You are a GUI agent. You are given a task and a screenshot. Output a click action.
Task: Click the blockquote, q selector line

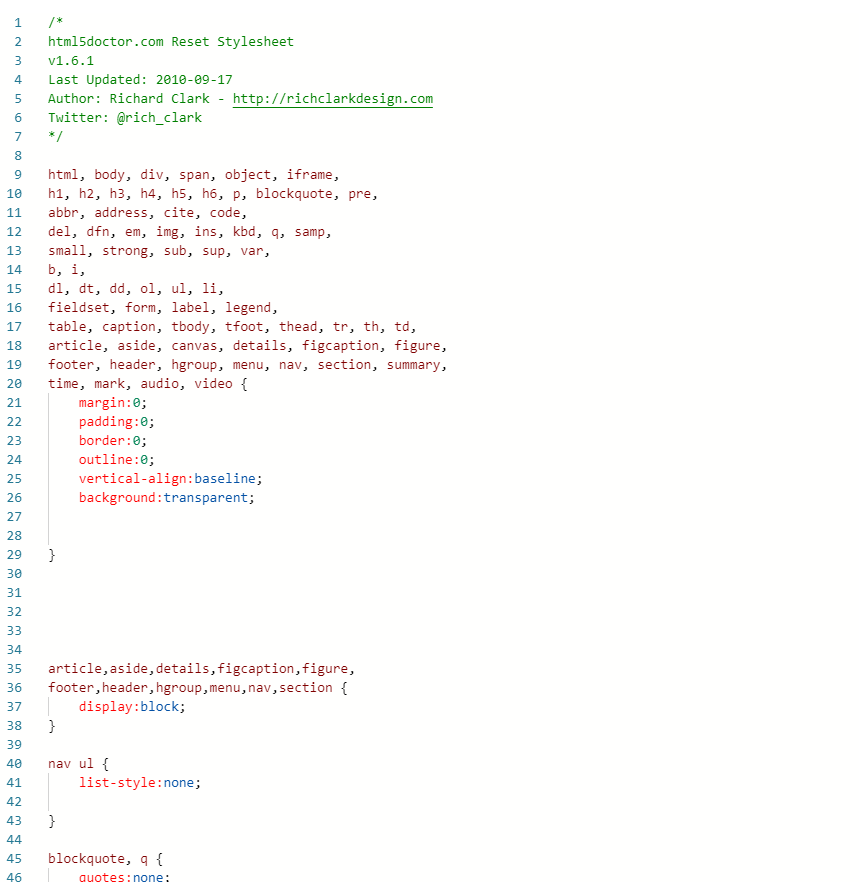click(105, 859)
